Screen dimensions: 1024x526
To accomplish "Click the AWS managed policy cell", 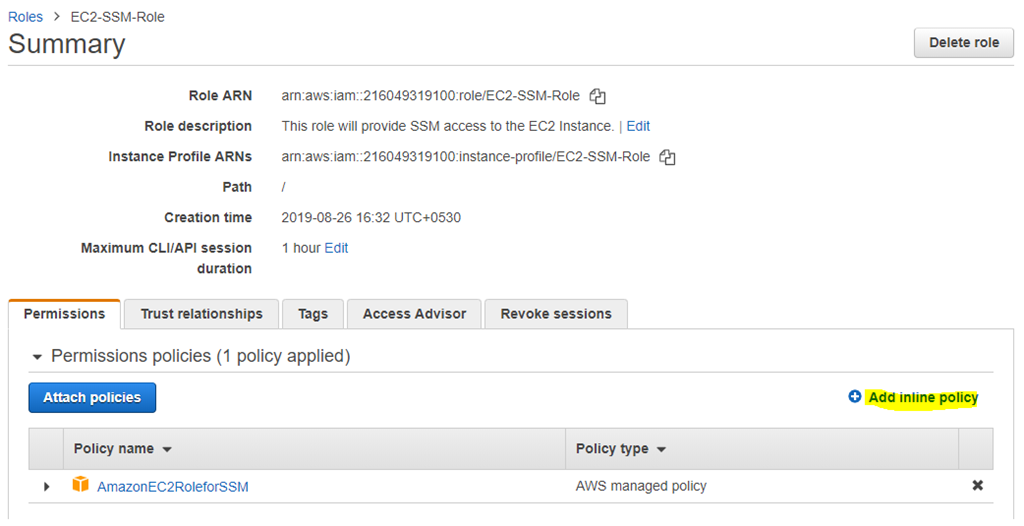I will [x=641, y=486].
